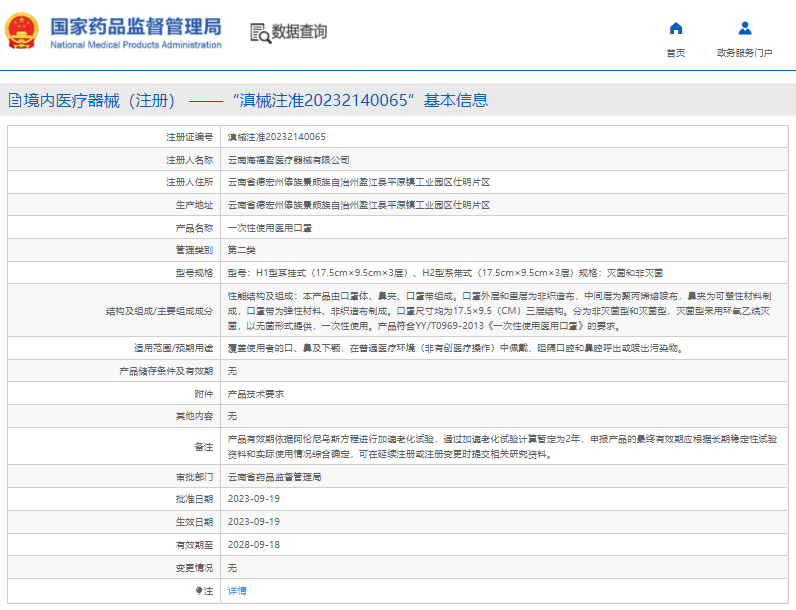Click the 注册证编号 row label
The image size is (796, 610).
pyautogui.click(x=190, y=137)
